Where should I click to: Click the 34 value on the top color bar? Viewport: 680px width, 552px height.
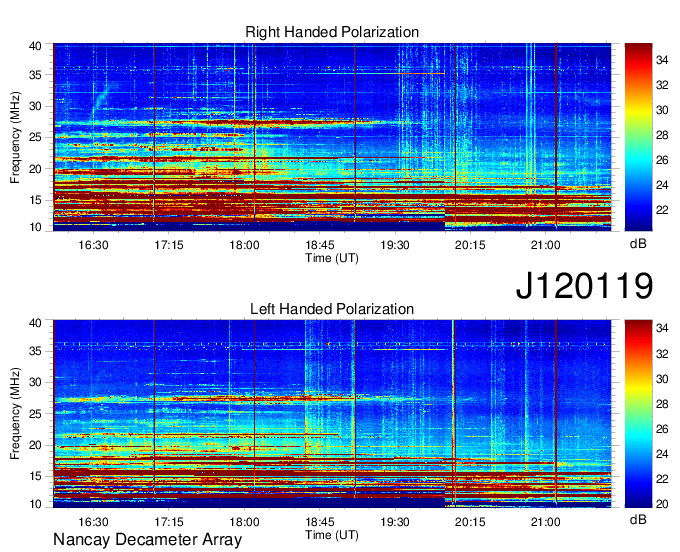click(x=662, y=60)
